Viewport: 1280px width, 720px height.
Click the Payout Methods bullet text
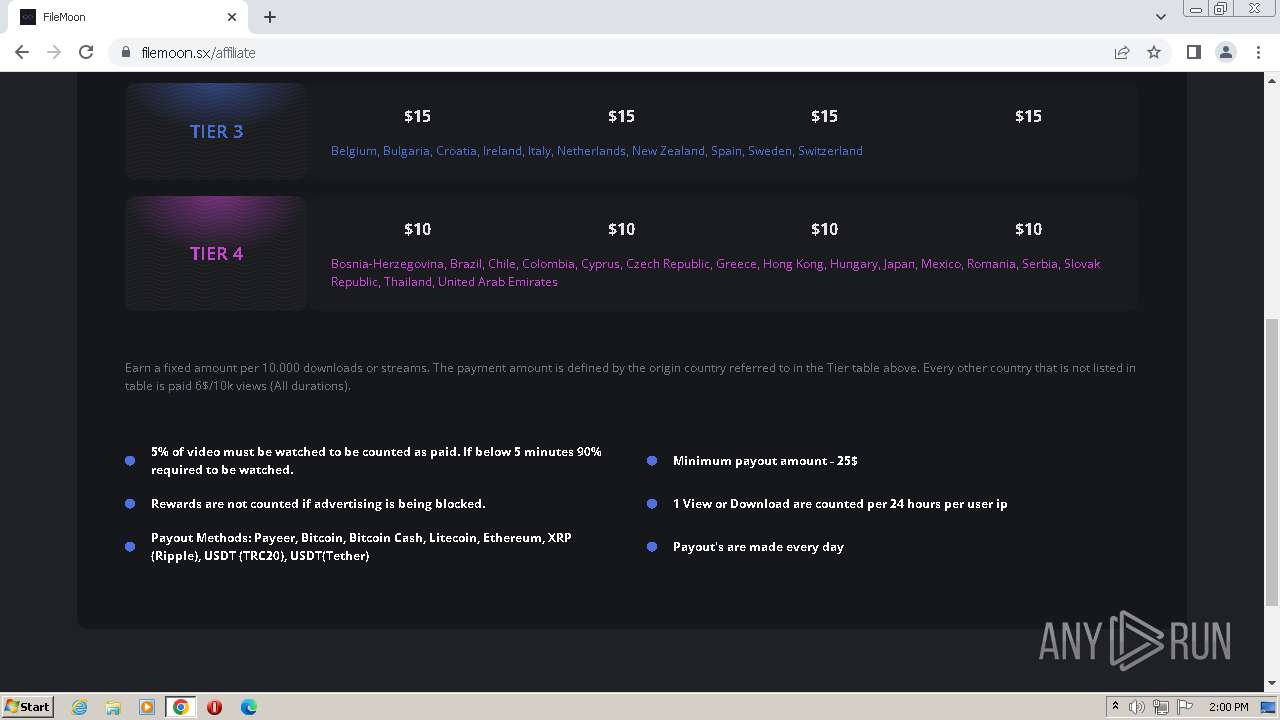click(x=361, y=546)
